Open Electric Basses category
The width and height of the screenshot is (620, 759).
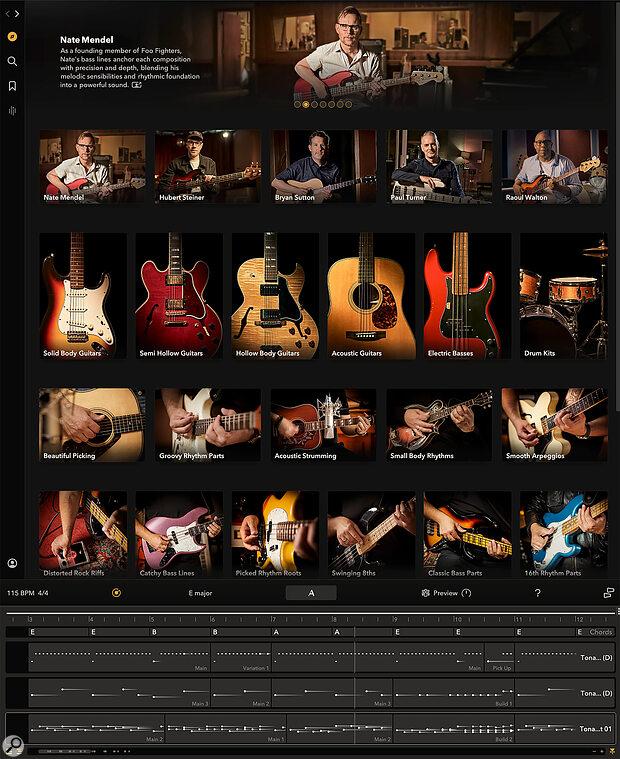point(468,296)
